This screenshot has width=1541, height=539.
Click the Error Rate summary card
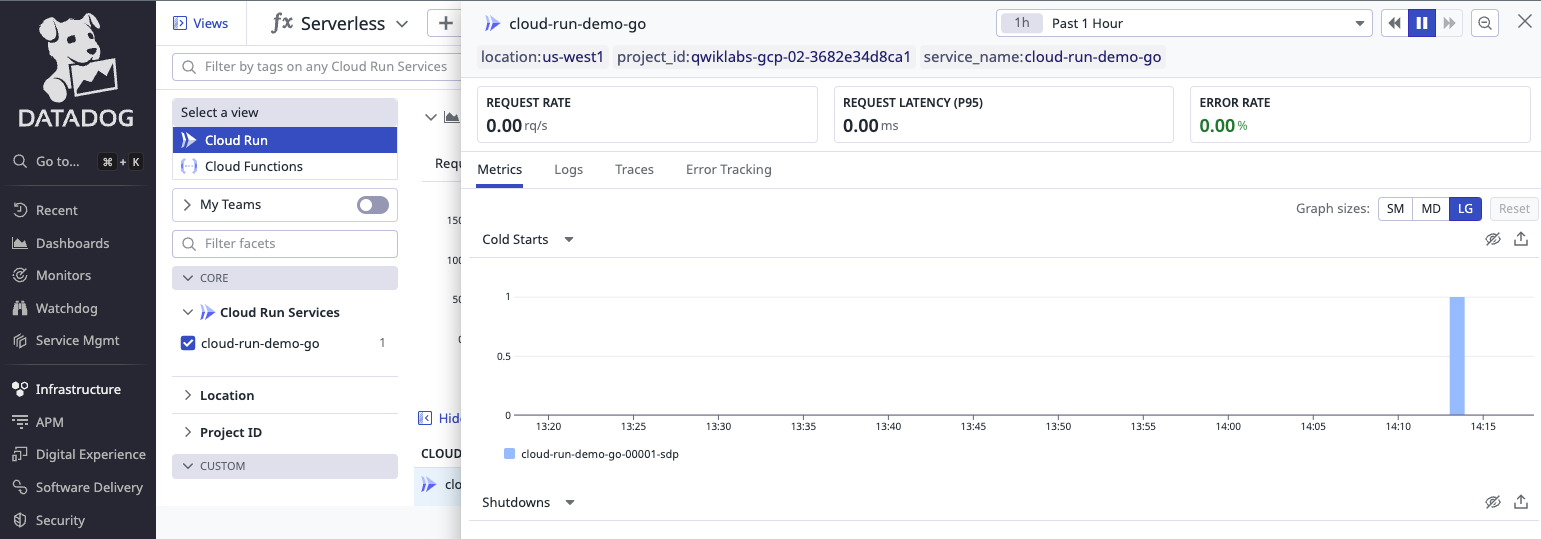tap(1360, 114)
